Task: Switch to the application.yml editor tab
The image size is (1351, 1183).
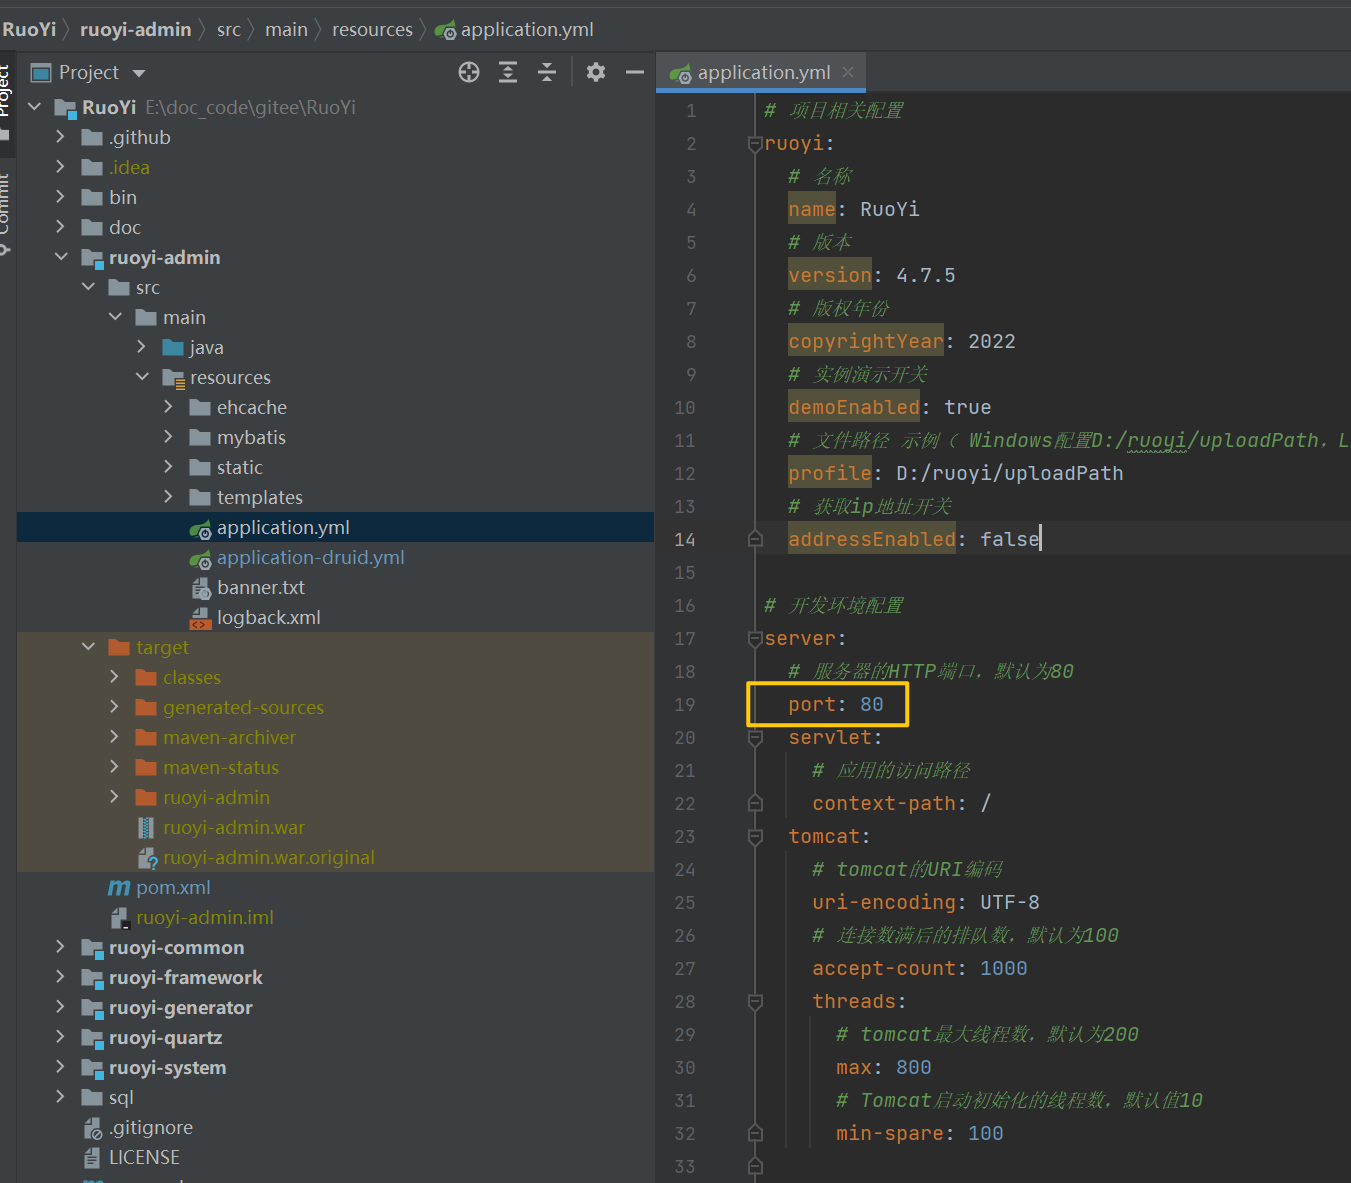Action: coord(761,72)
